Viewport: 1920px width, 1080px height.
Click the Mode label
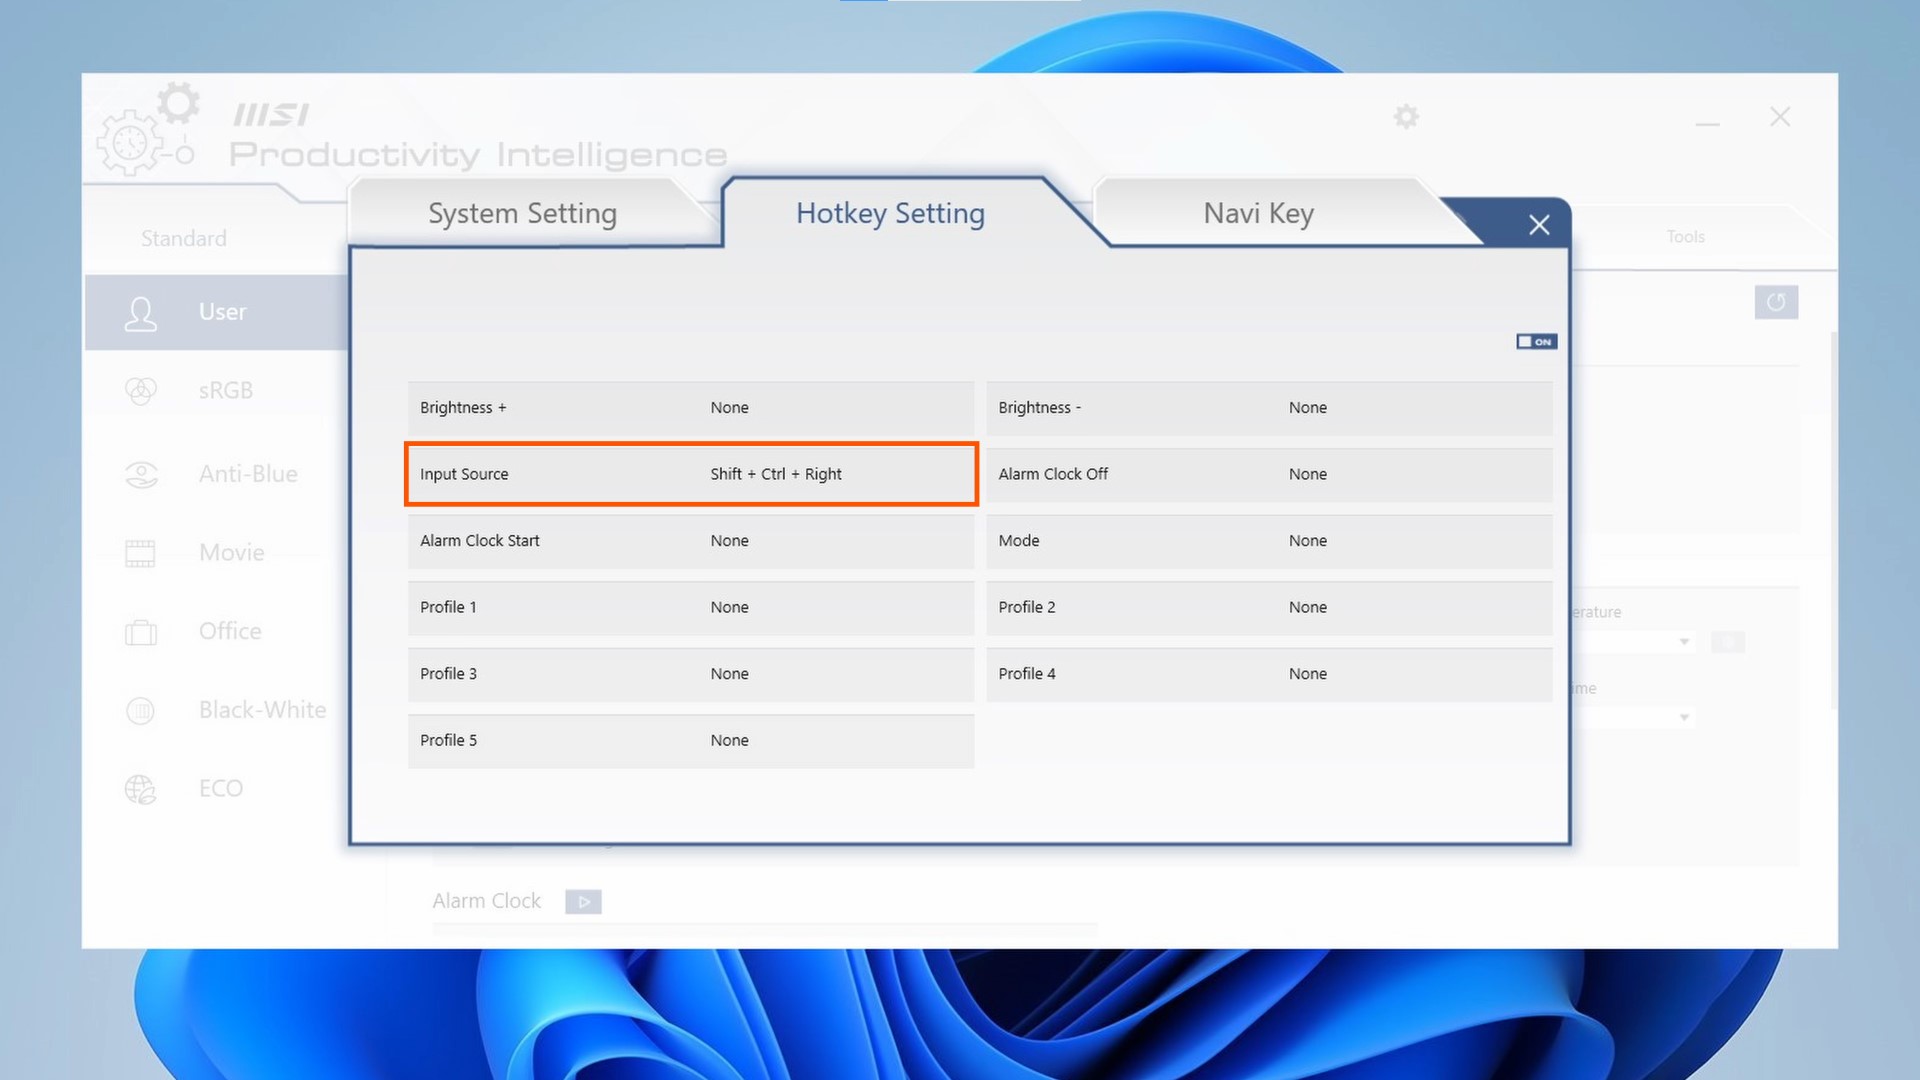pyautogui.click(x=1018, y=541)
